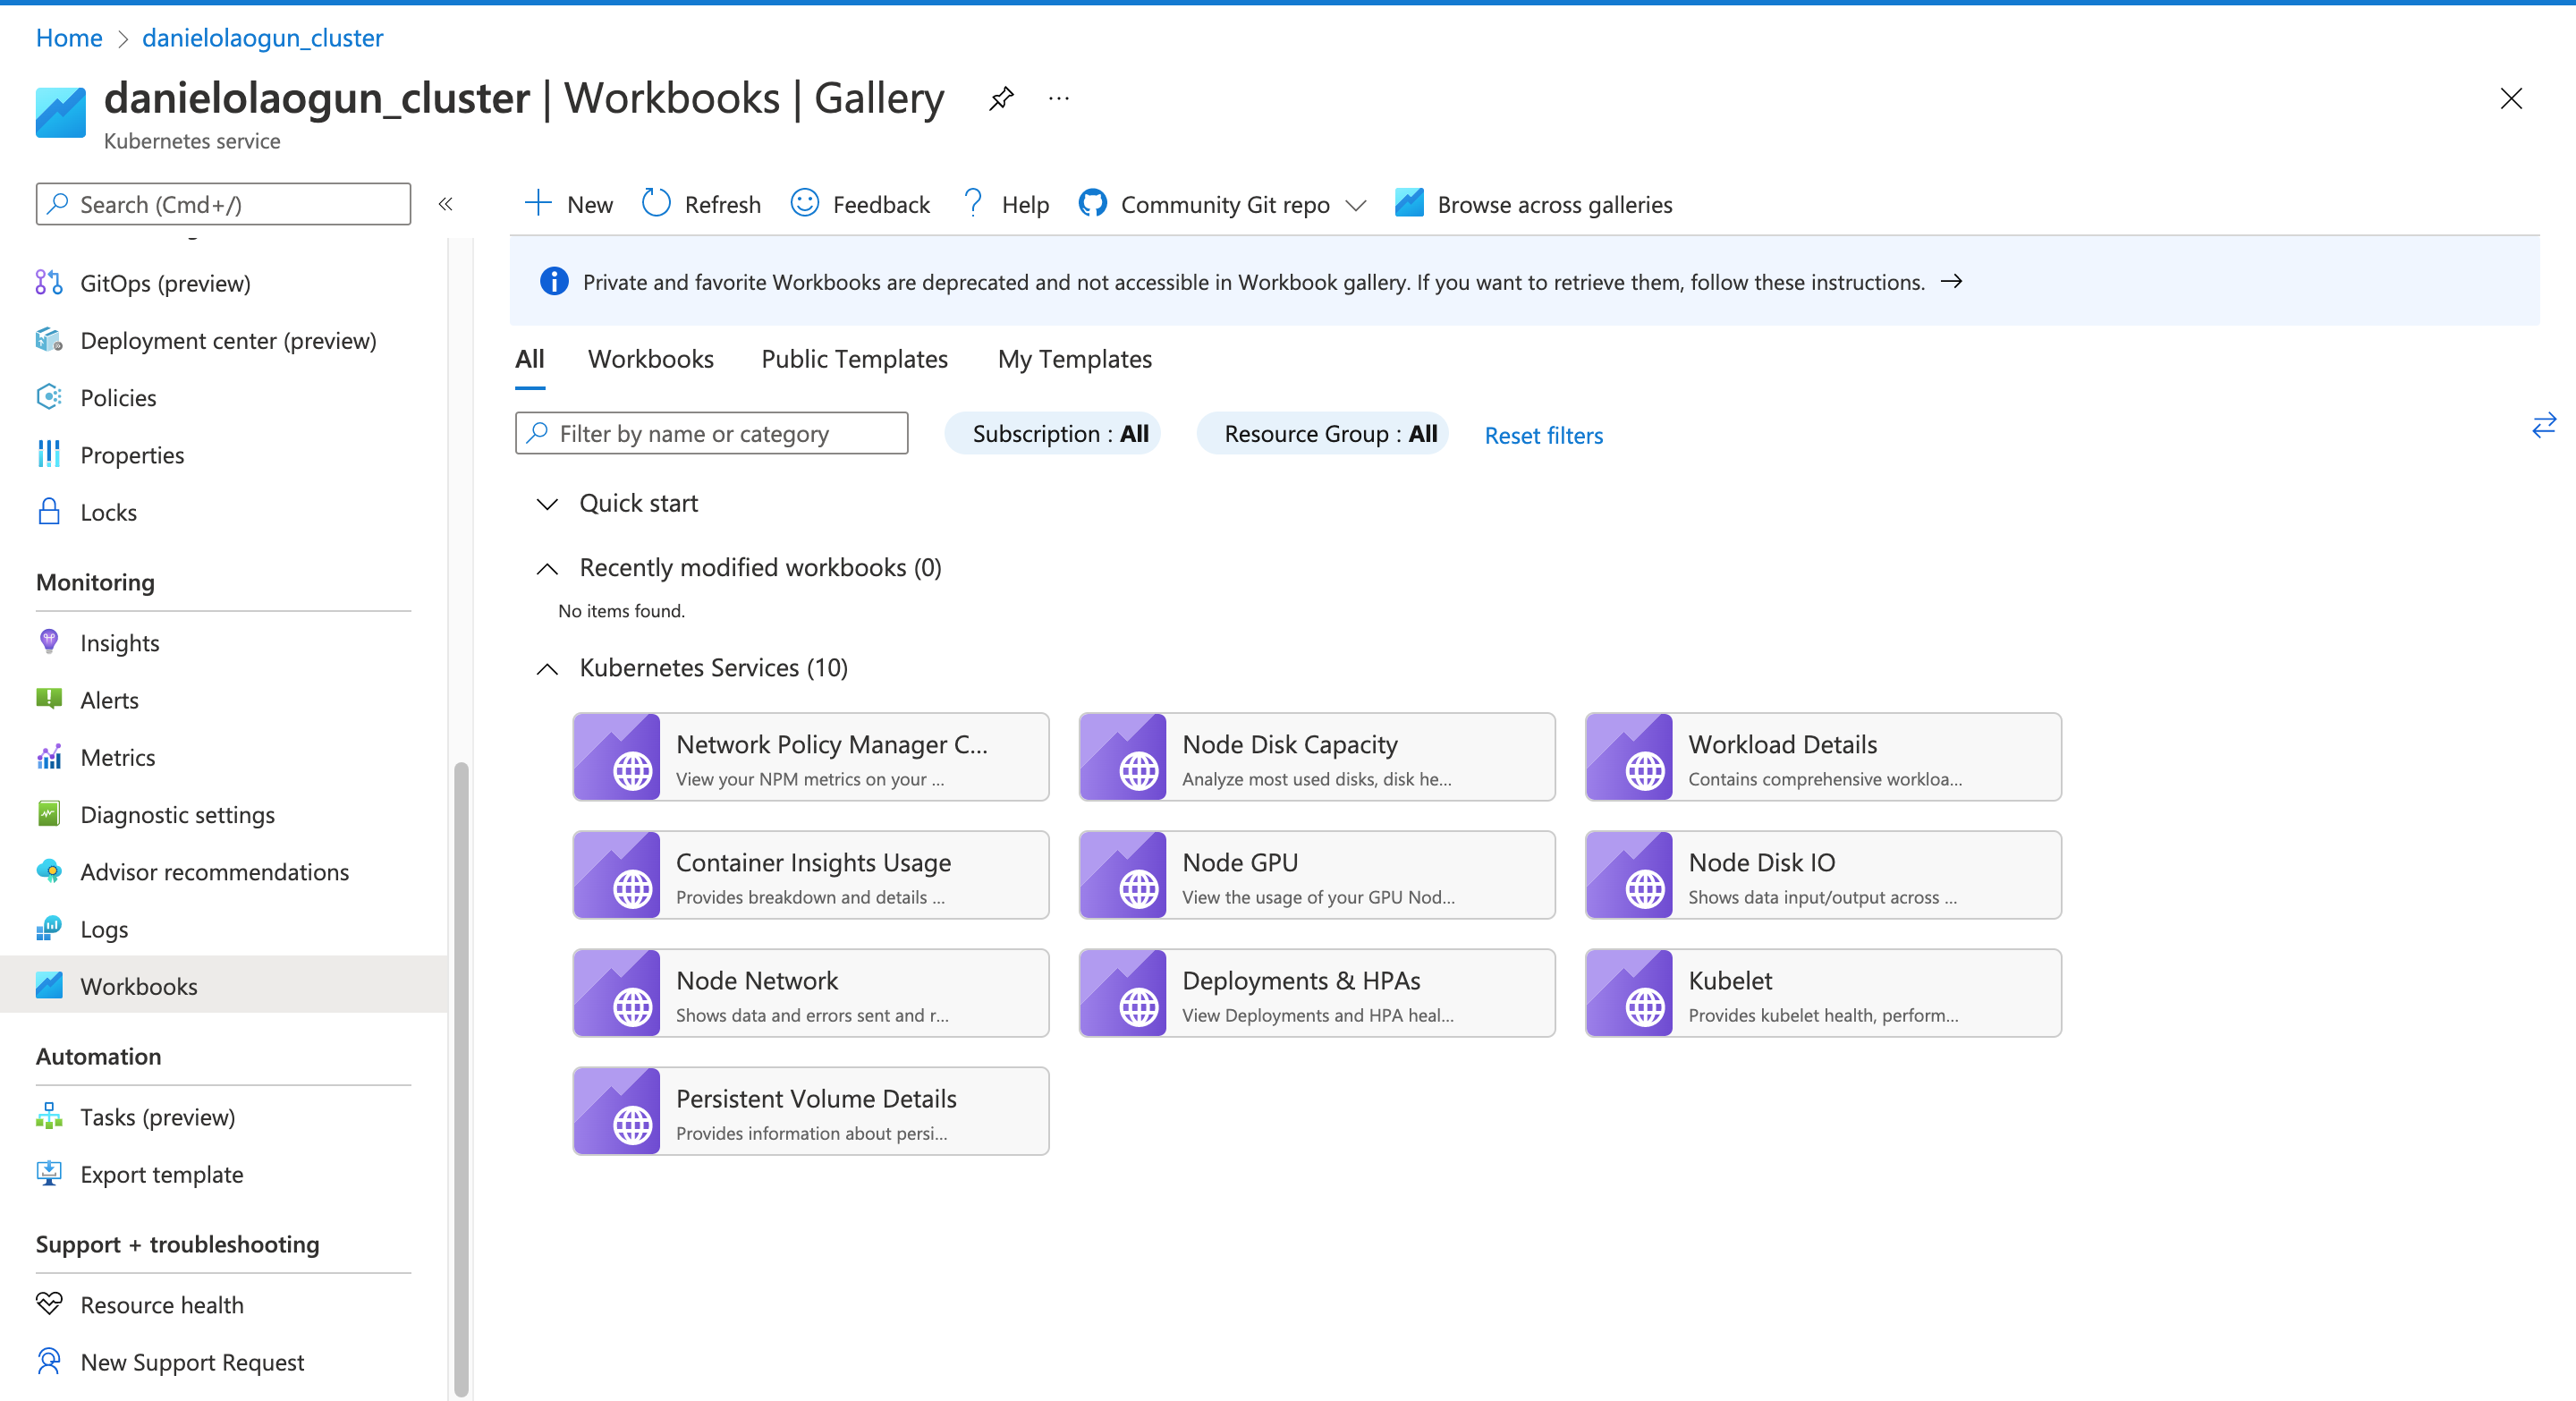Switch to the My Templates tab
Screen dimensions: 2576x1401
tap(1075, 359)
